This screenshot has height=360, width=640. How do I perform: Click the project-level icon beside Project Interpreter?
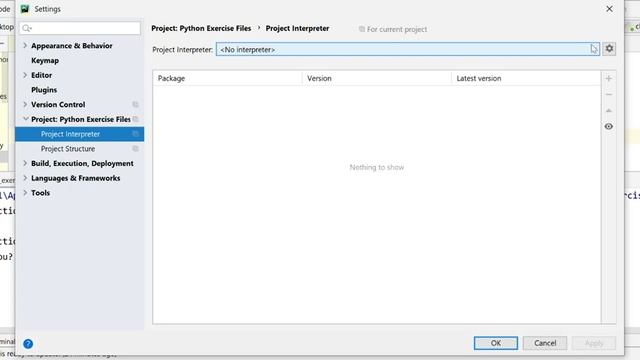[x=136, y=134]
